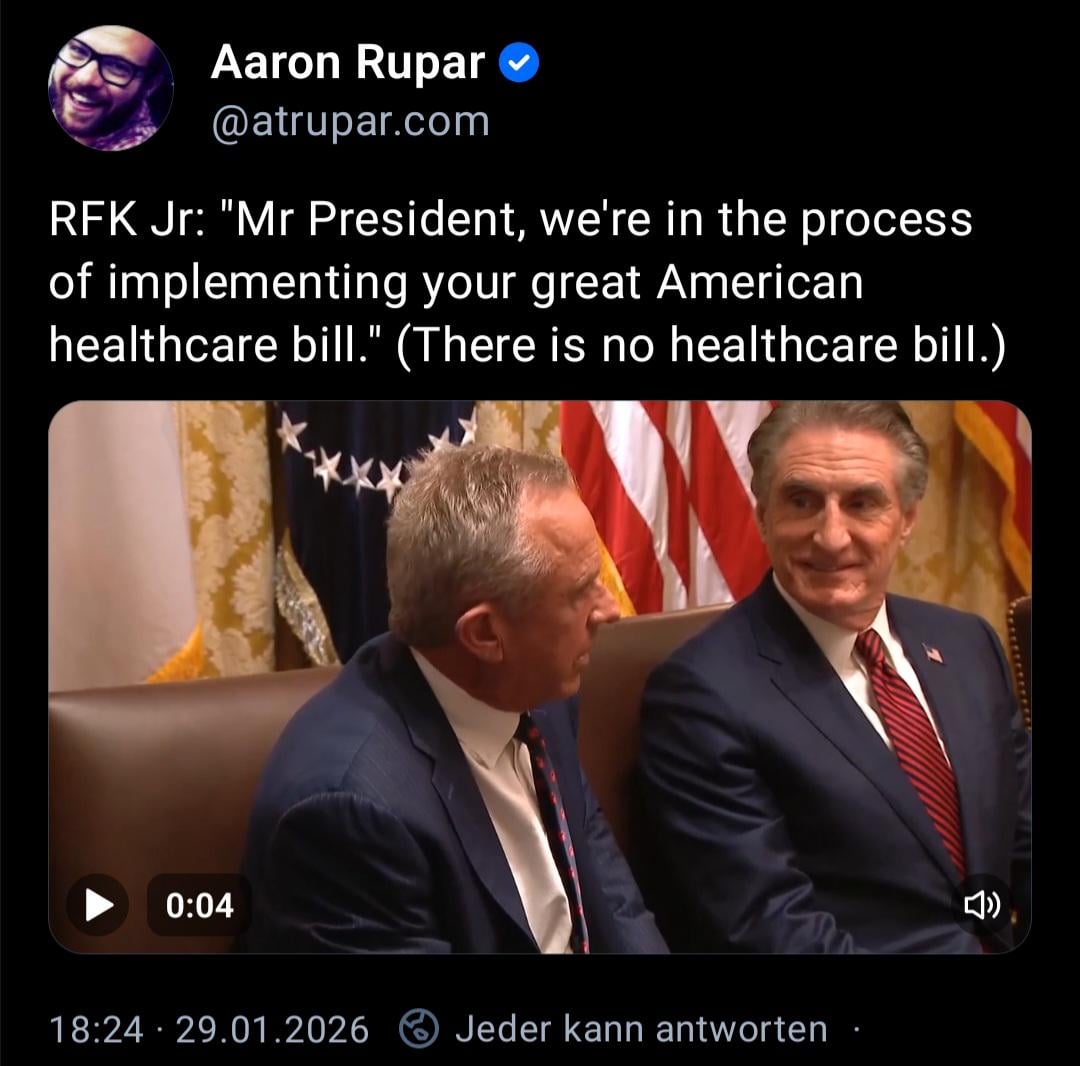Visit the @atrupar.com handle link
The width and height of the screenshot is (1080, 1066).
(351, 121)
